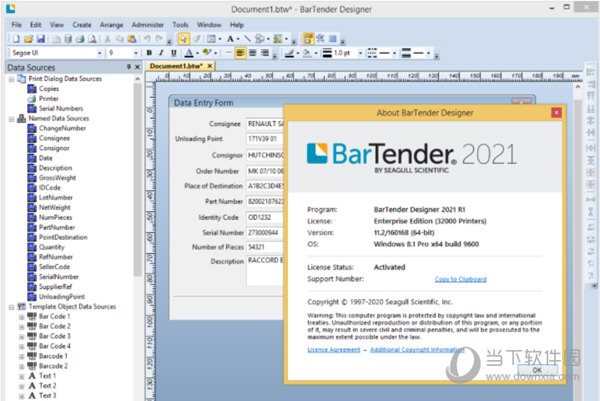Click the Cut scissors icon
This screenshot has height=401, width=600.
[108, 39]
